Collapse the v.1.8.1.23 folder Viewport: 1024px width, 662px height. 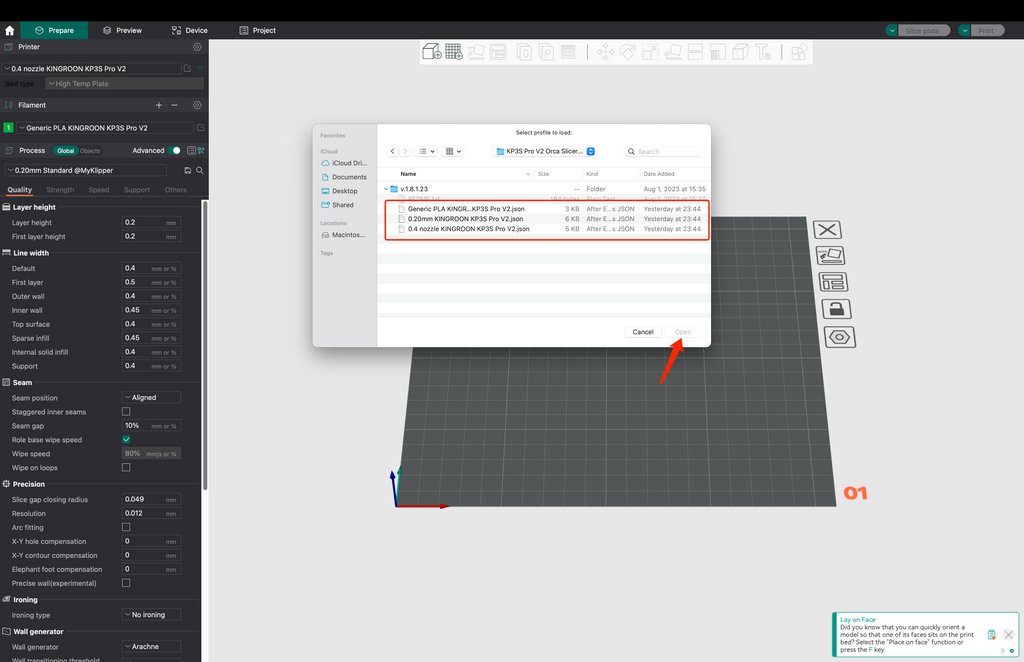[x=386, y=189]
